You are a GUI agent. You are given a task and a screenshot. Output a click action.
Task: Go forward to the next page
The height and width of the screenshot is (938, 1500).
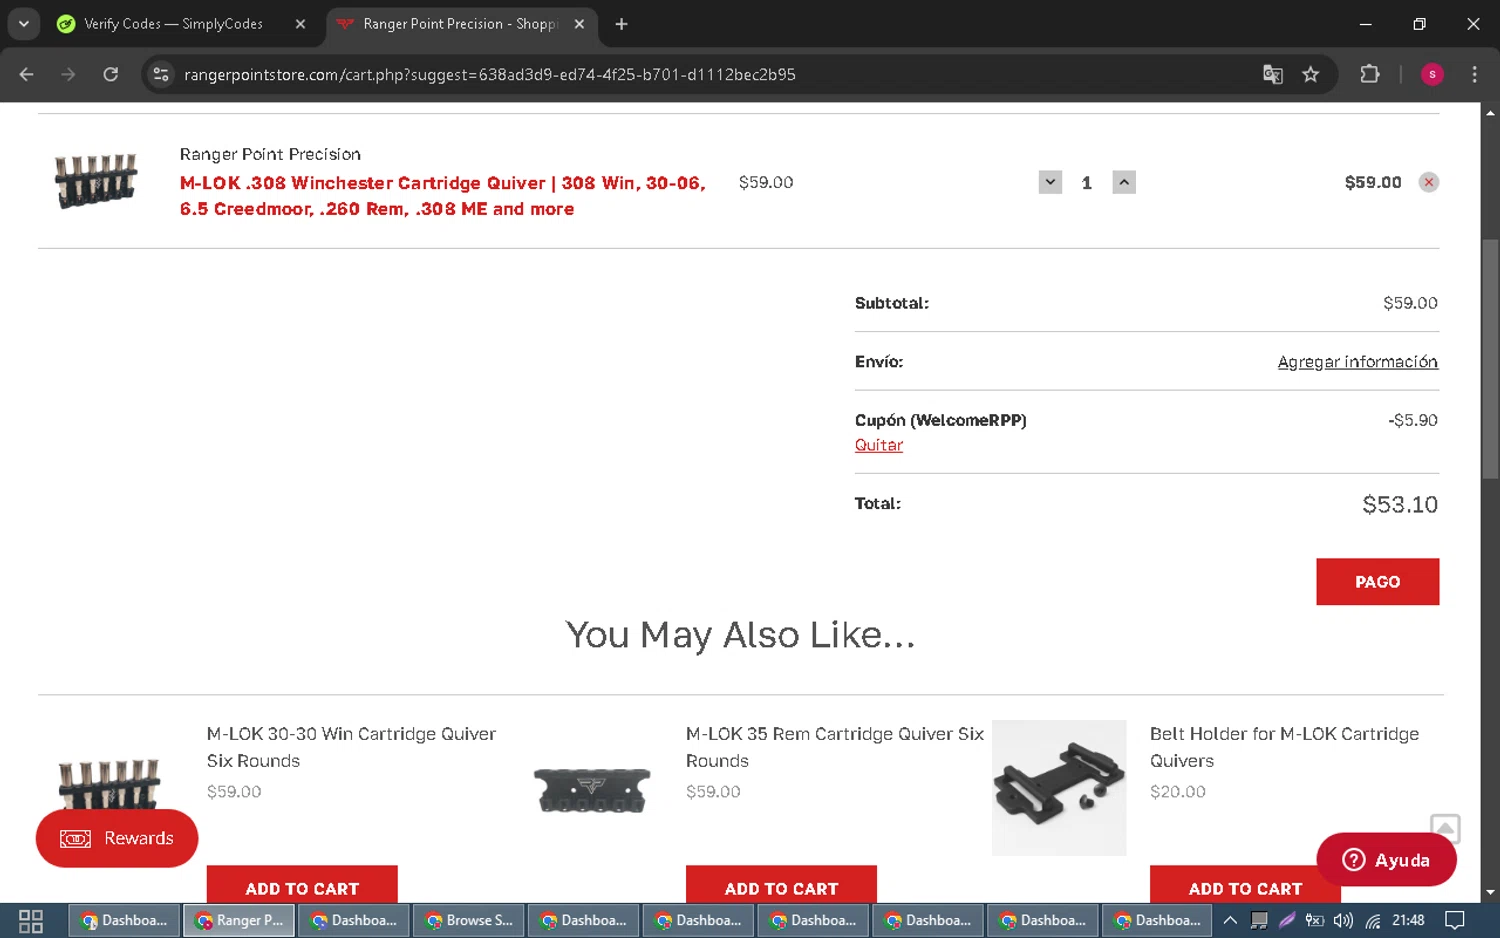[68, 74]
